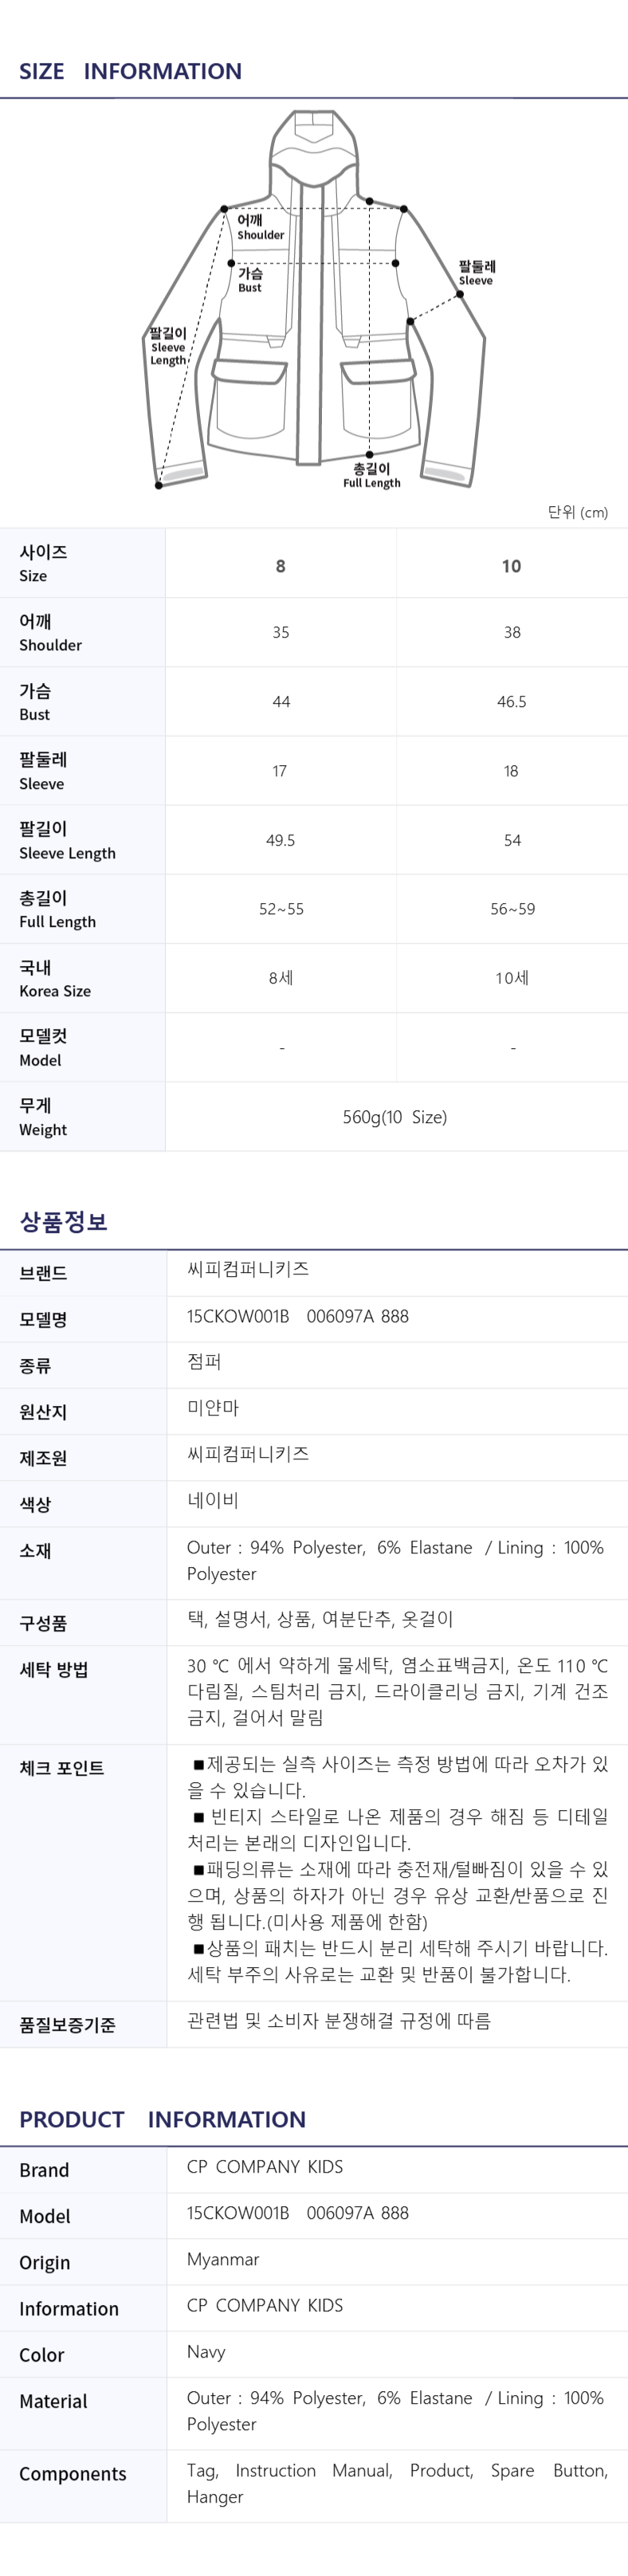This screenshot has height=2576, width=628.
Task: Click the Full Length marker on the diagram
Action: (x=371, y=475)
